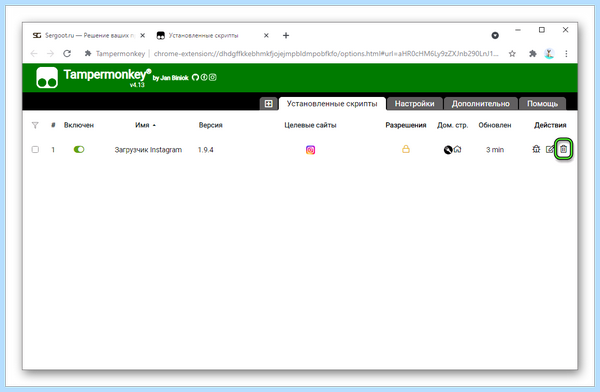
Task: Open the Помощь tab
Action: 542,104
